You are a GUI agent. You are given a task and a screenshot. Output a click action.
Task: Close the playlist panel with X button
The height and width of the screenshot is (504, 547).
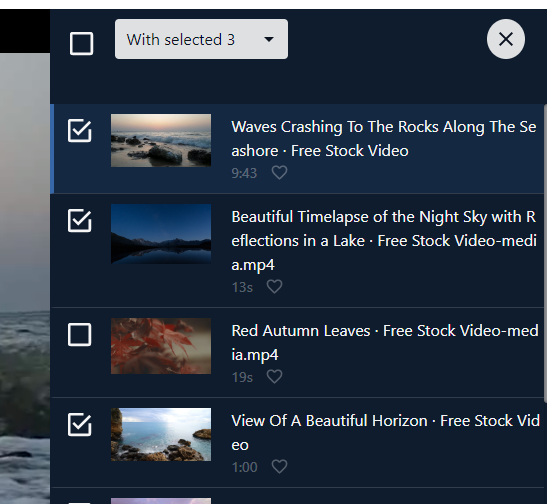pyautogui.click(x=505, y=39)
